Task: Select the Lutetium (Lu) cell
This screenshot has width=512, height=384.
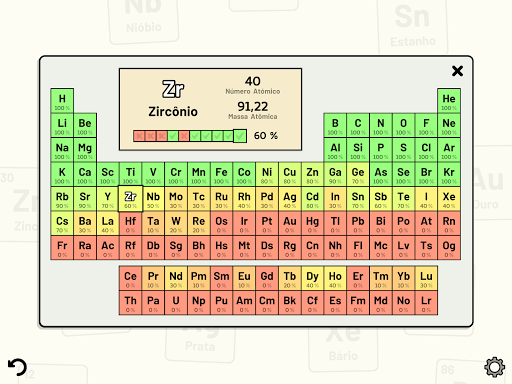Action: (426, 278)
